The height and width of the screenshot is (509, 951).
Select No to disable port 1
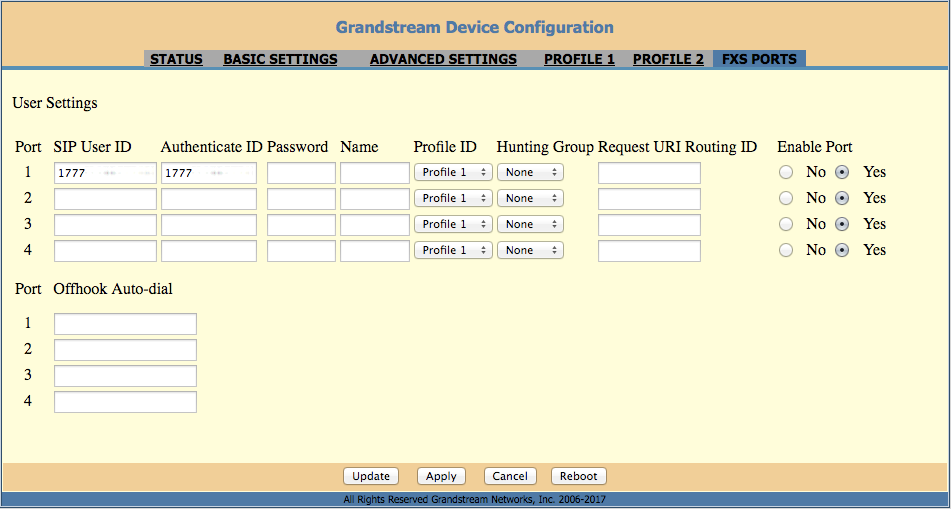tap(786, 173)
